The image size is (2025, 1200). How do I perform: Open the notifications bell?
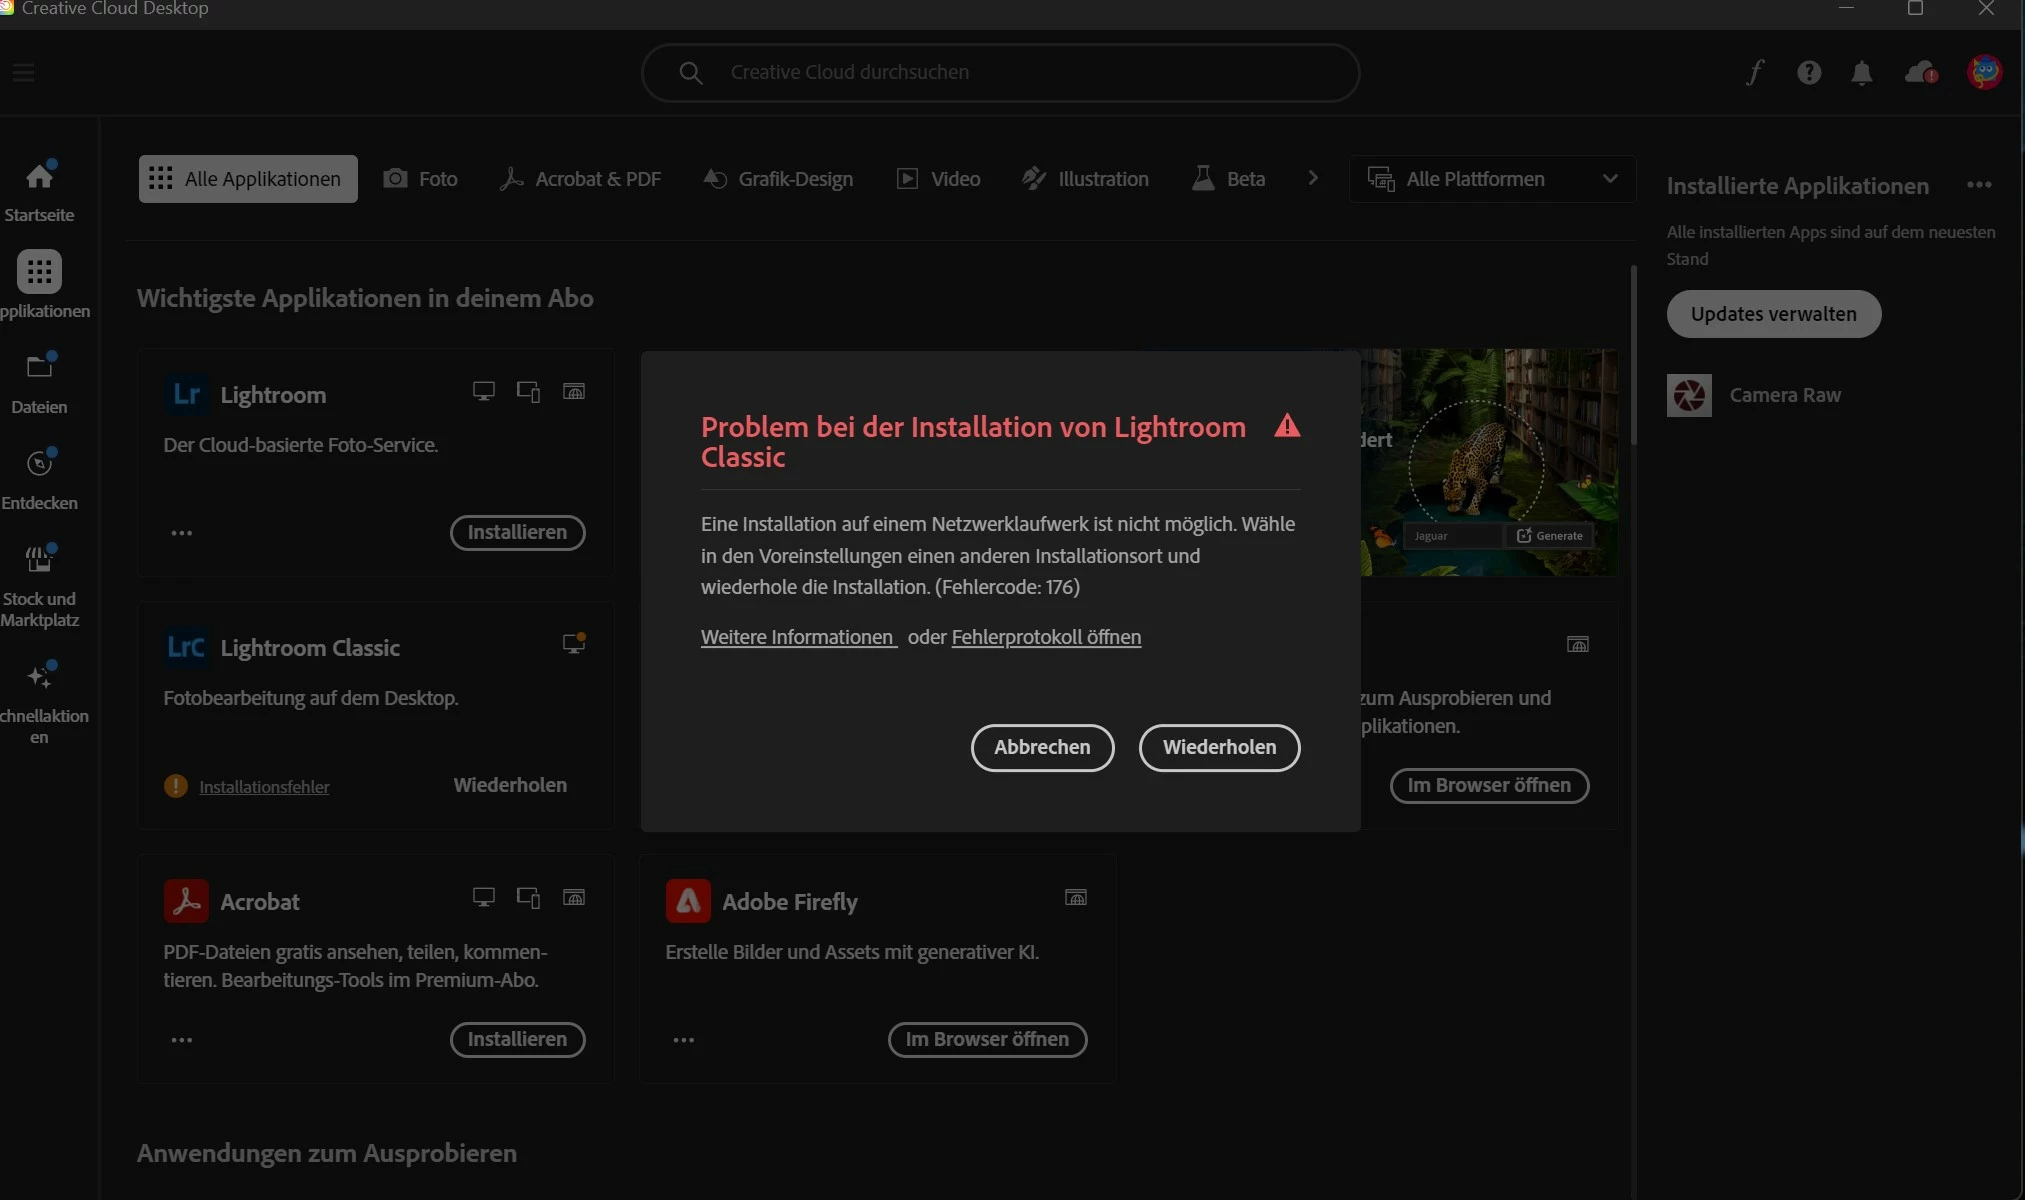click(1861, 73)
